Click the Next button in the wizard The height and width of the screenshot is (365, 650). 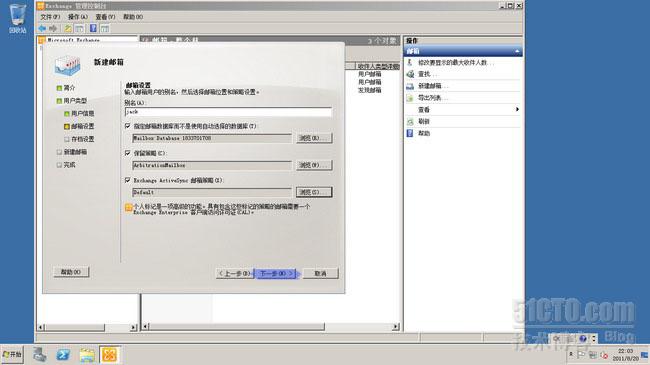[x=276, y=273]
